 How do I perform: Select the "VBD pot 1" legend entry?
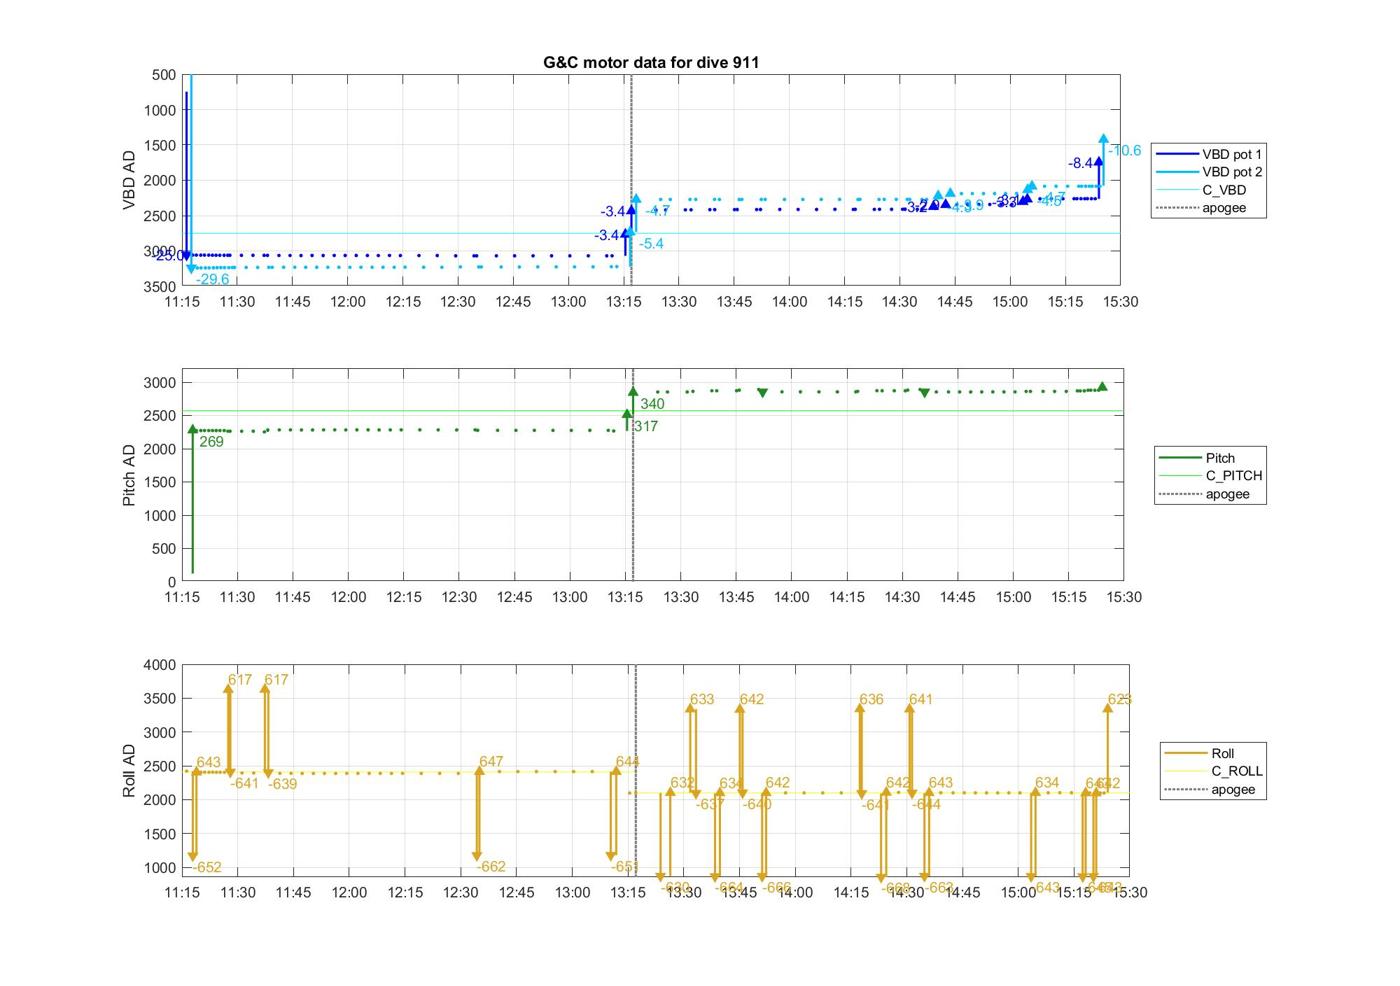(x=1209, y=154)
